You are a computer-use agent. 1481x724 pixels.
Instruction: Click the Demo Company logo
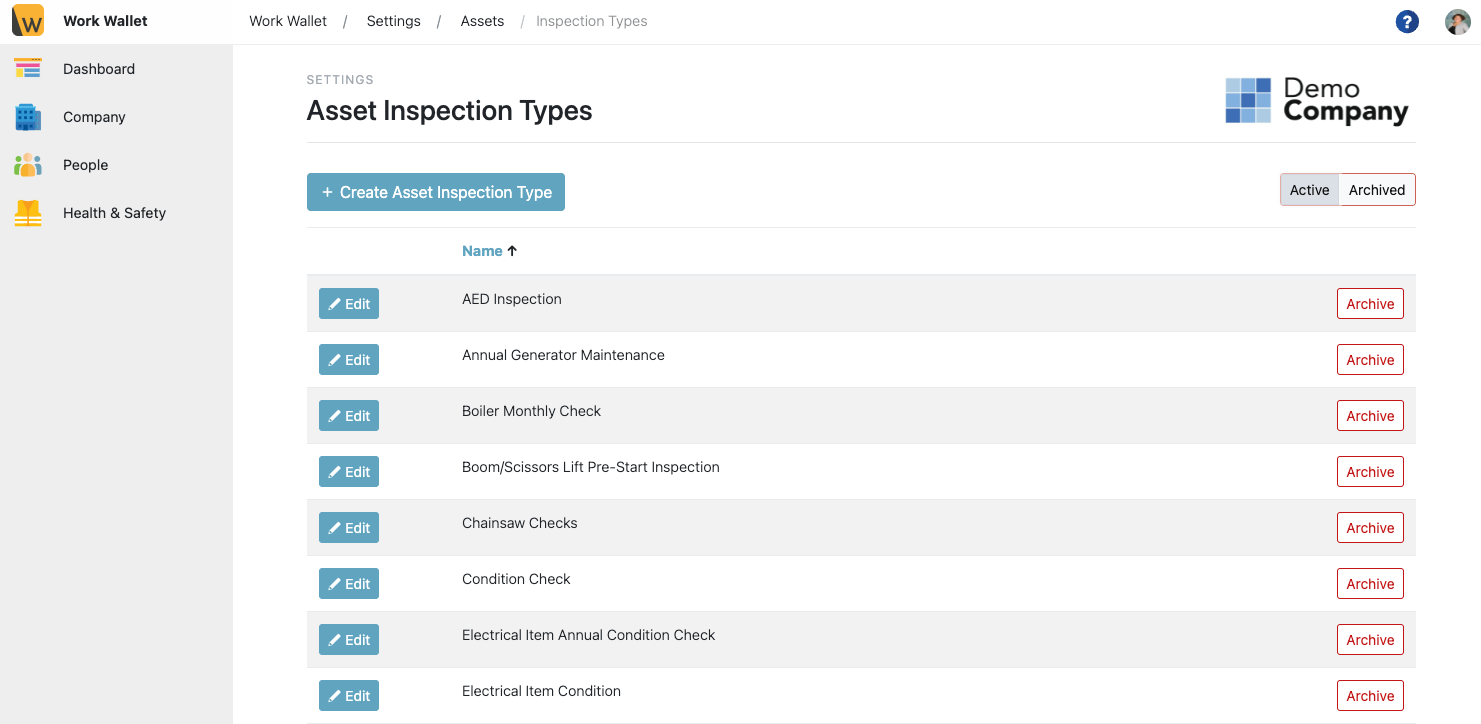point(1316,101)
